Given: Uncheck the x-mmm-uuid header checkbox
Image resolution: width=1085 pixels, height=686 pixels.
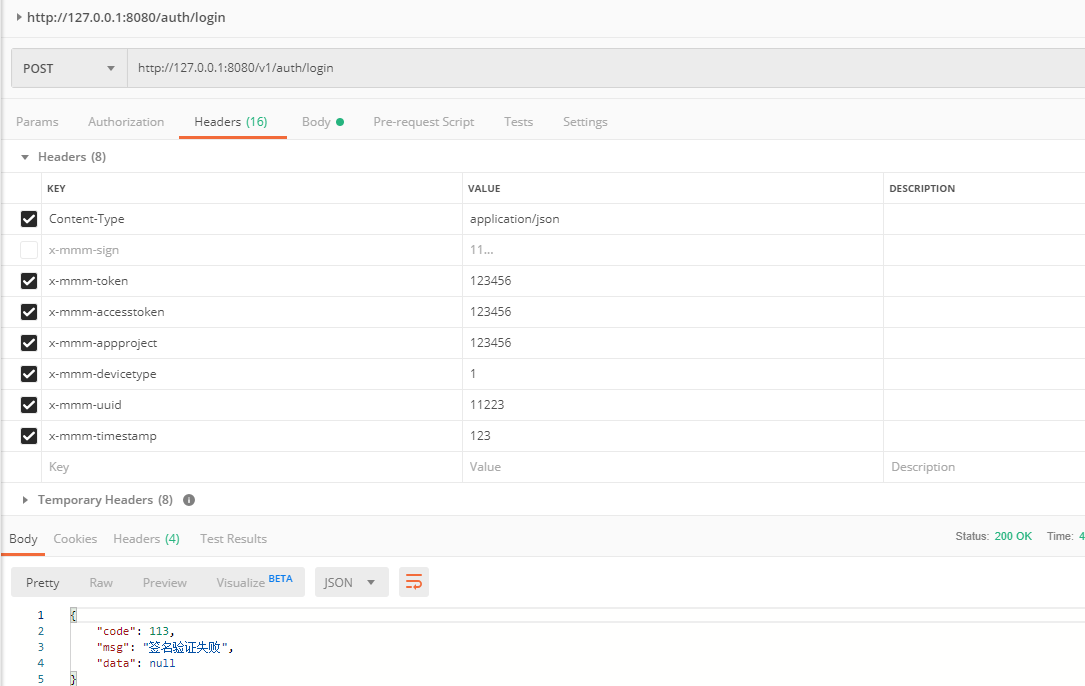Looking at the screenshot, I should 28,405.
